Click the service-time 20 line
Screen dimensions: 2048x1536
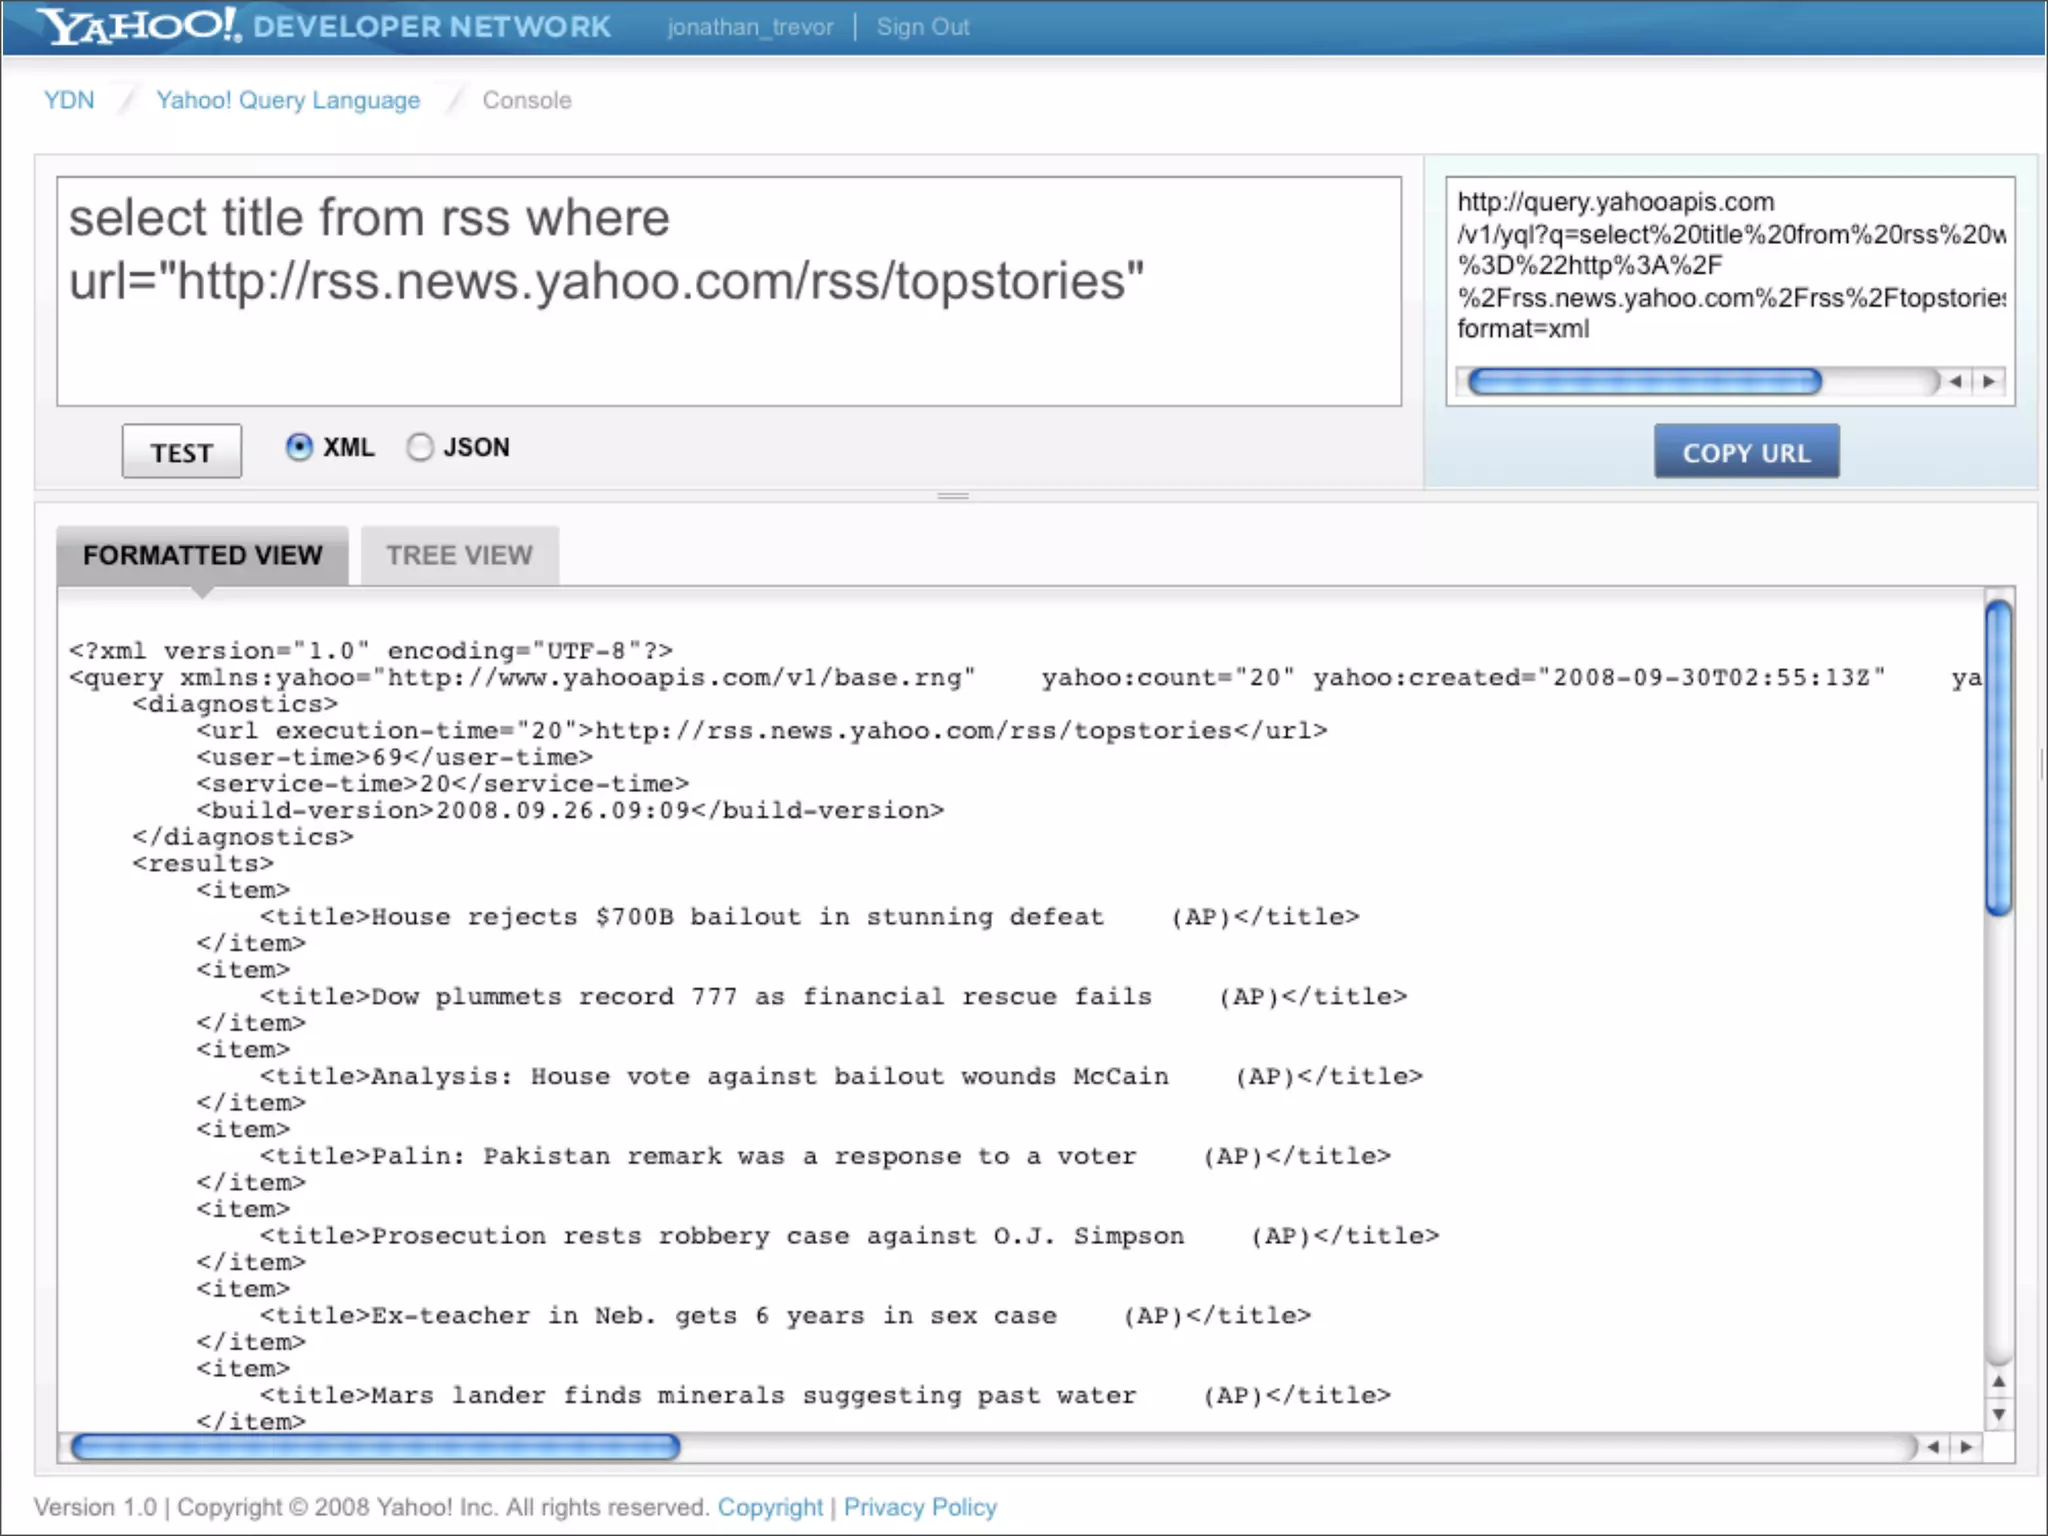443,784
